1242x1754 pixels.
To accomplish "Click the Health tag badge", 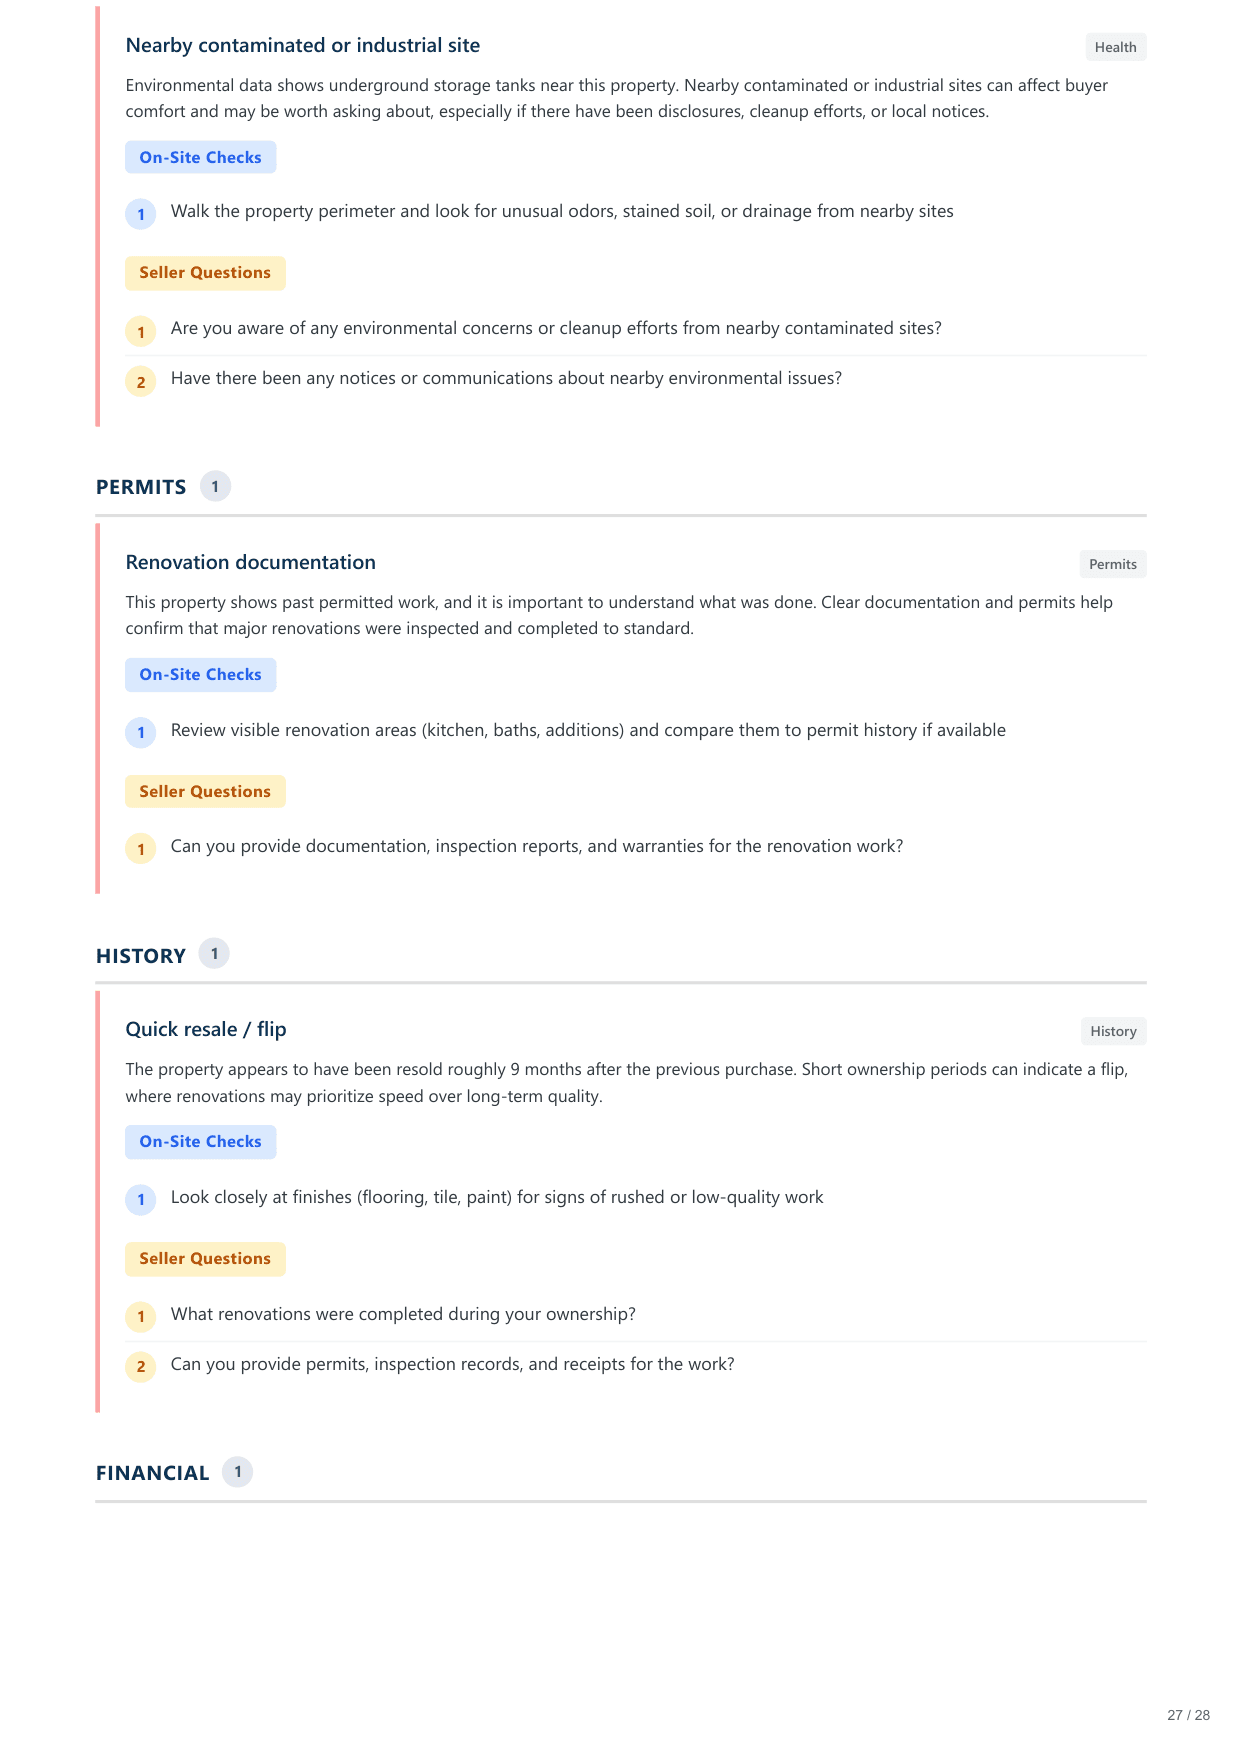I will tap(1115, 47).
